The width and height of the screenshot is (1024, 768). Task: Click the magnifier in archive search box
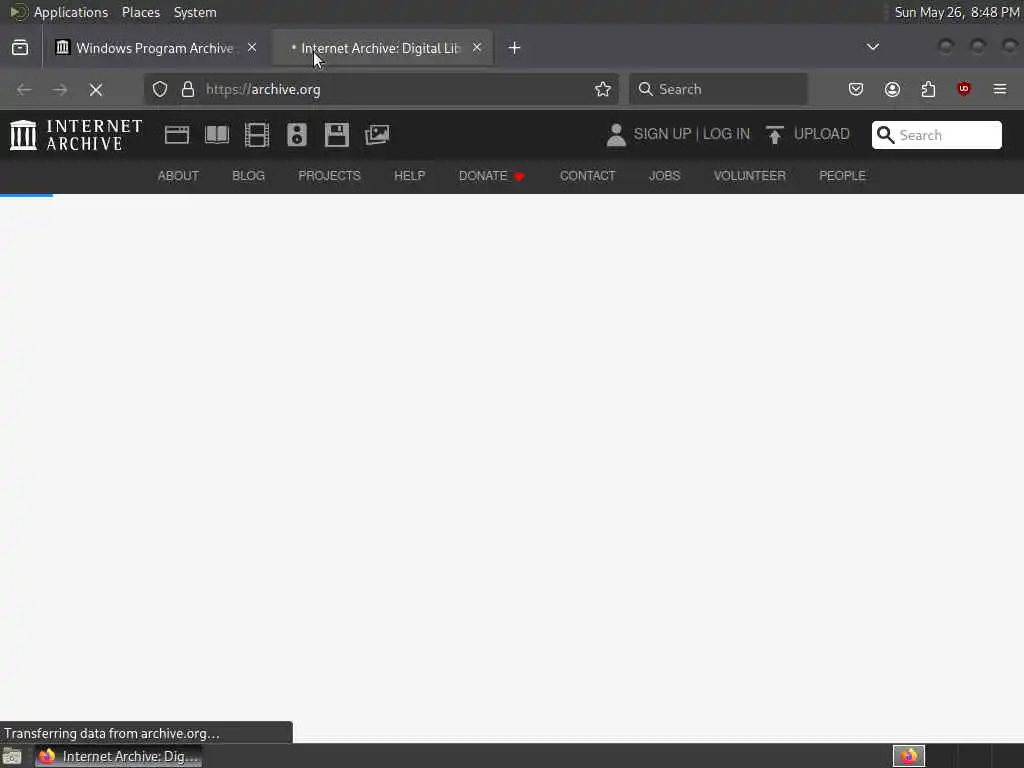[x=886, y=135]
